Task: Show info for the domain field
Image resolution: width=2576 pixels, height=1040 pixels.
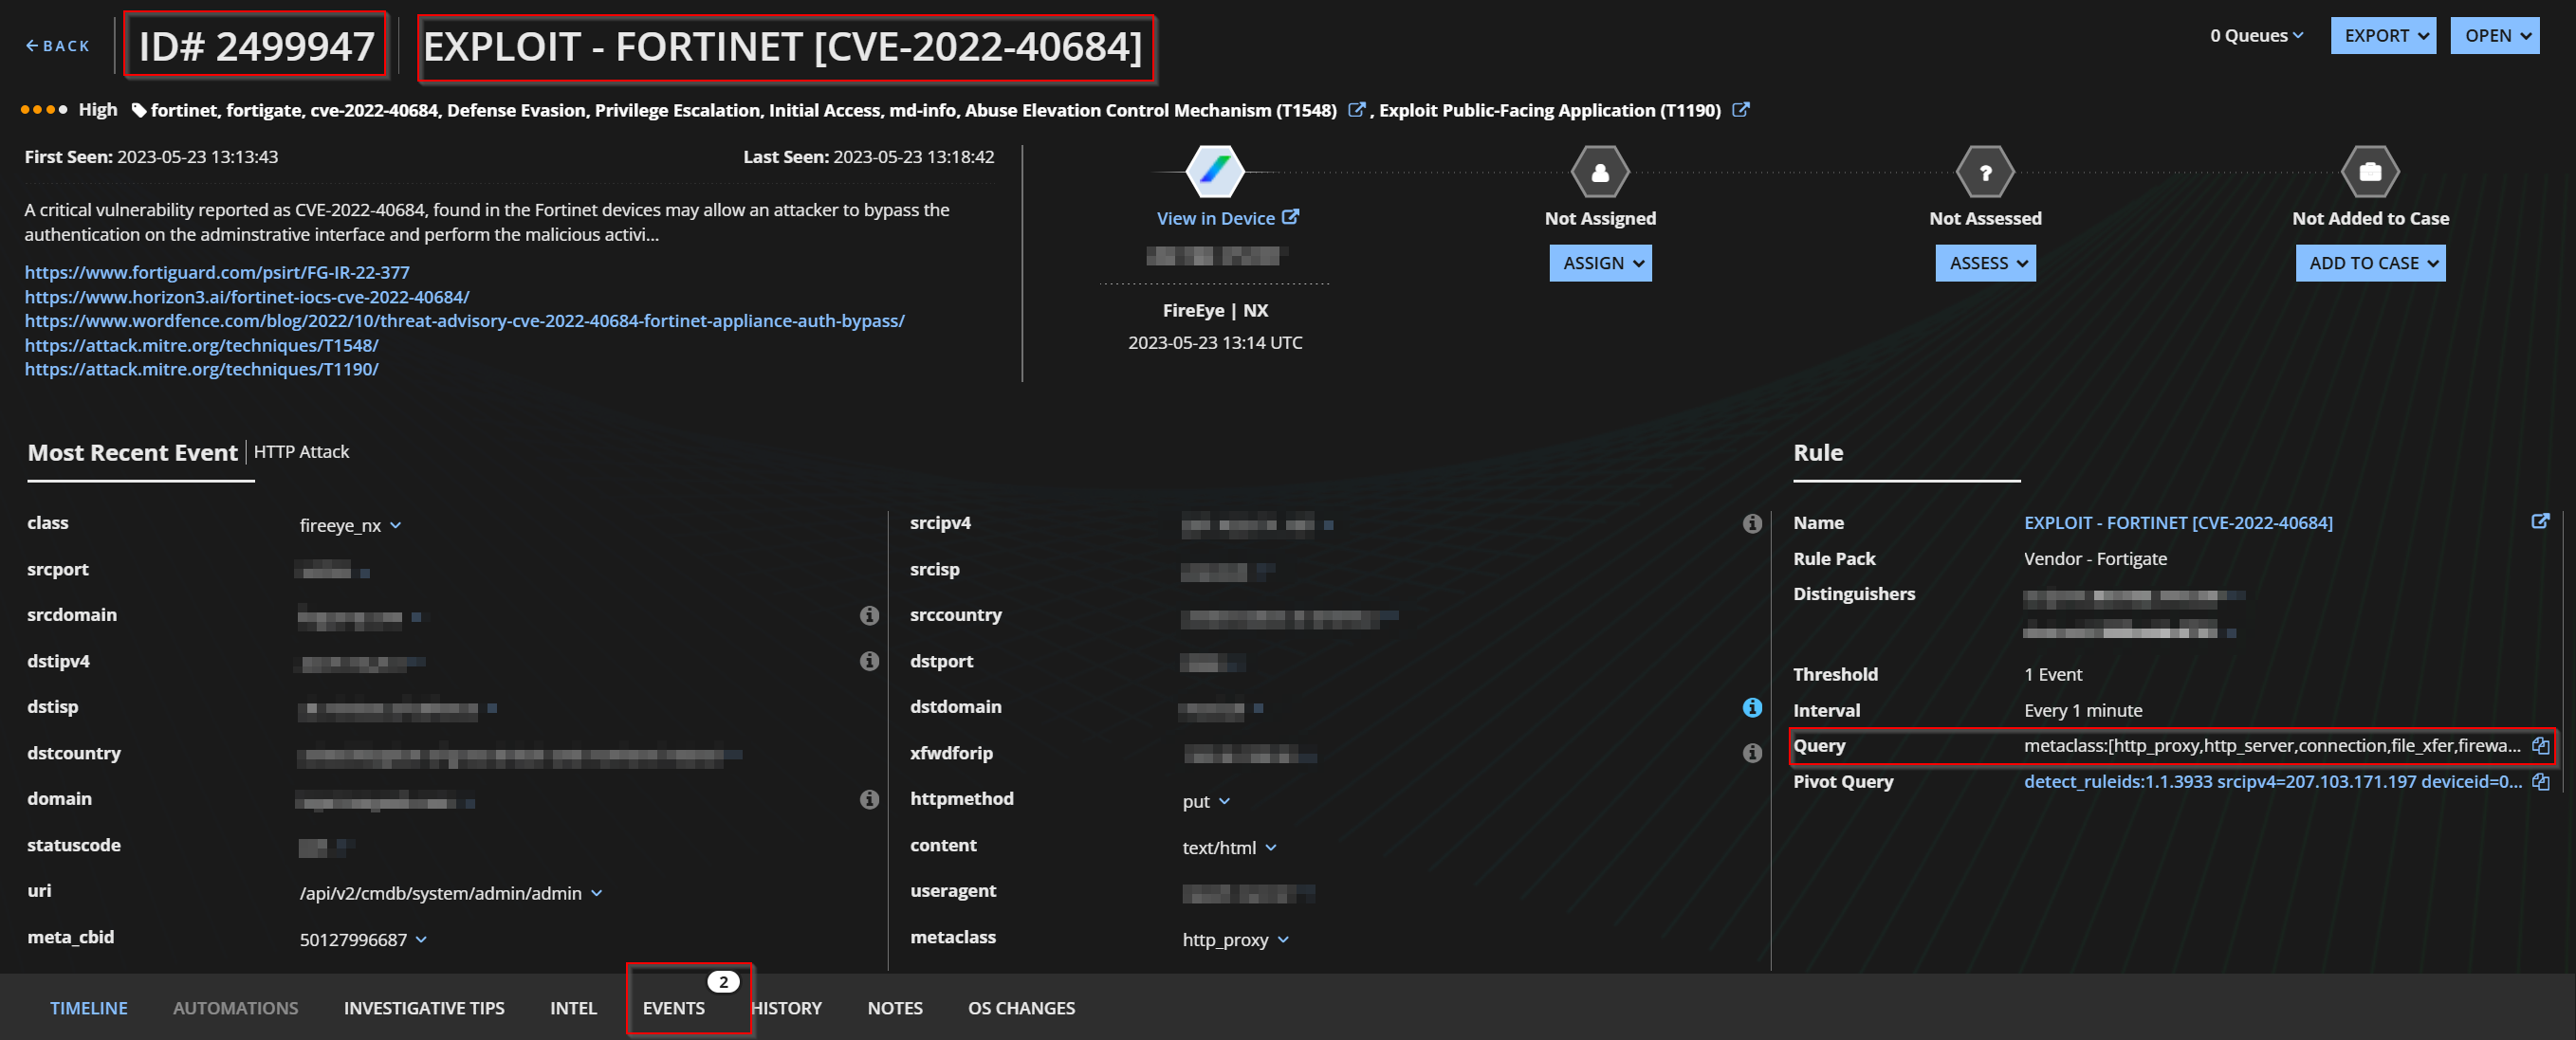Action: (x=869, y=799)
